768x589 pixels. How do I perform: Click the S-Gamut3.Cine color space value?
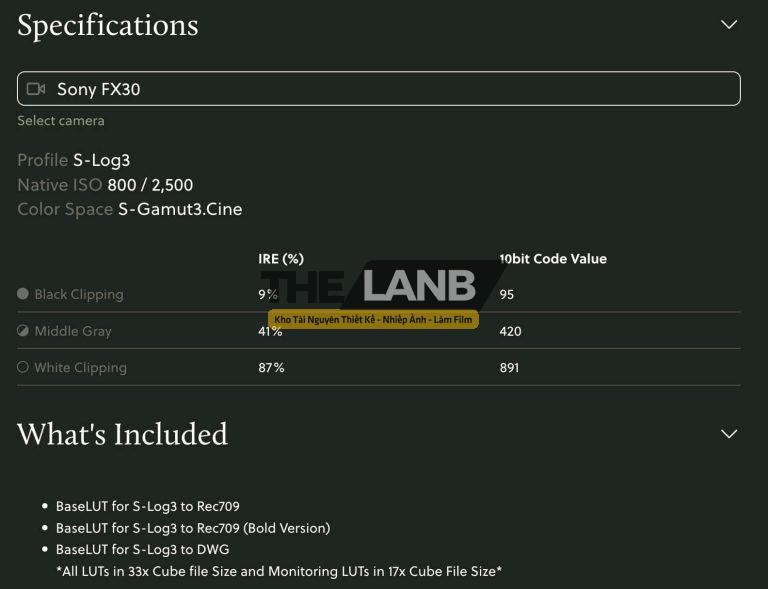click(x=180, y=209)
